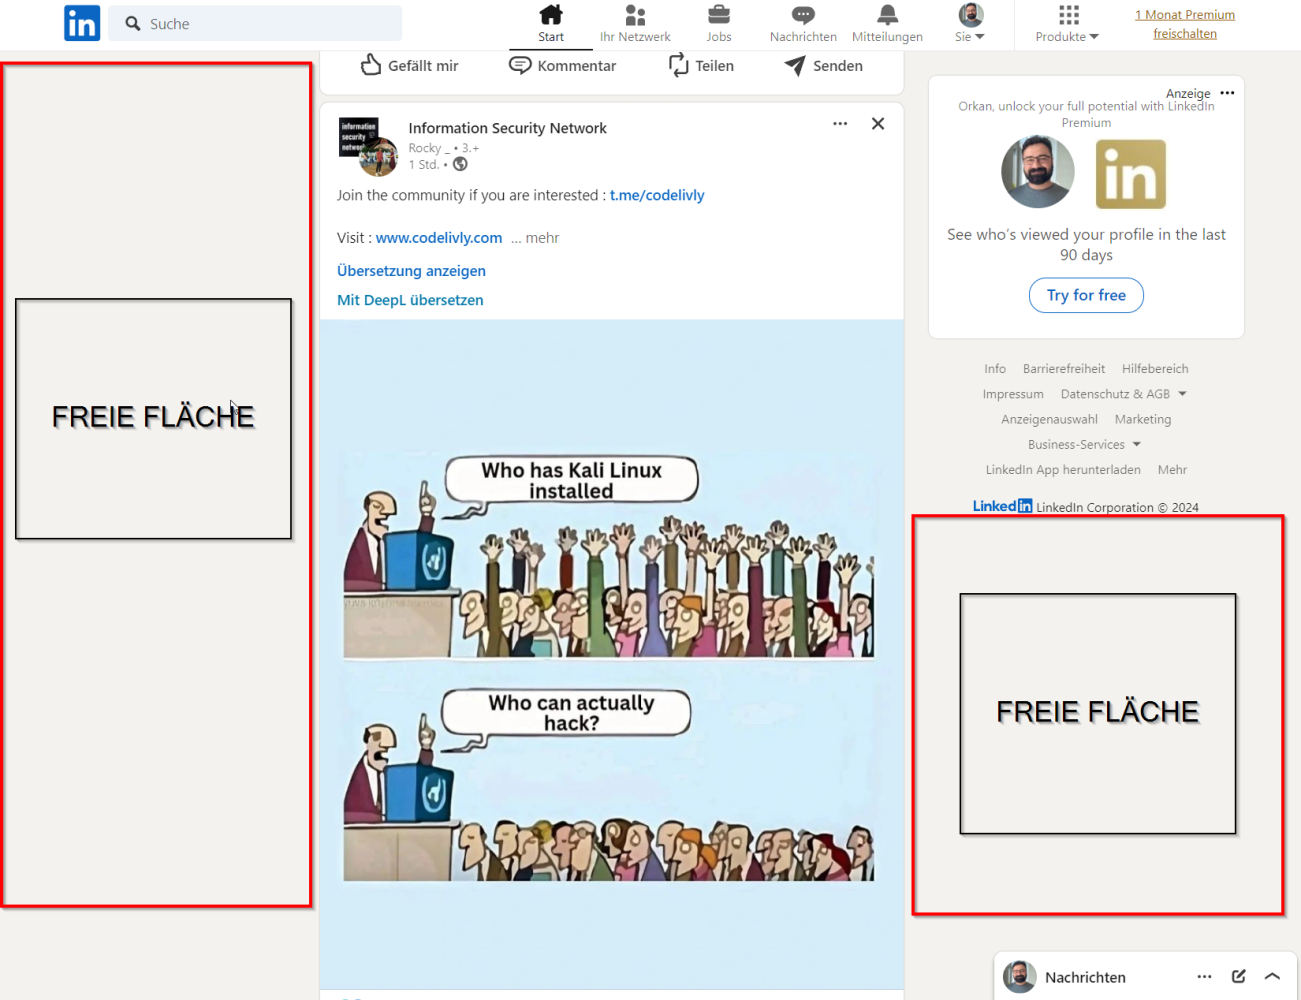This screenshot has height=1000, width=1301.
Task: Click the Gefällt mir like button
Action: (409, 65)
